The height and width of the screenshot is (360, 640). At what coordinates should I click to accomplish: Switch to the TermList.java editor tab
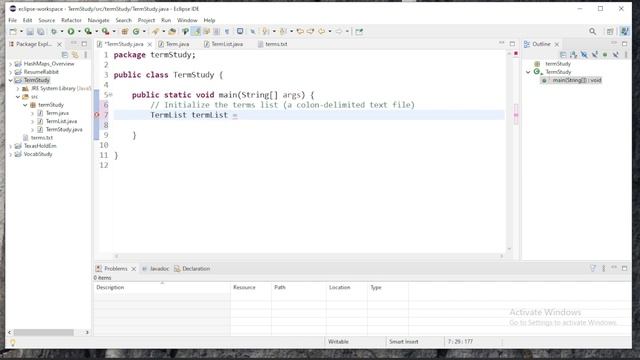coord(224,44)
